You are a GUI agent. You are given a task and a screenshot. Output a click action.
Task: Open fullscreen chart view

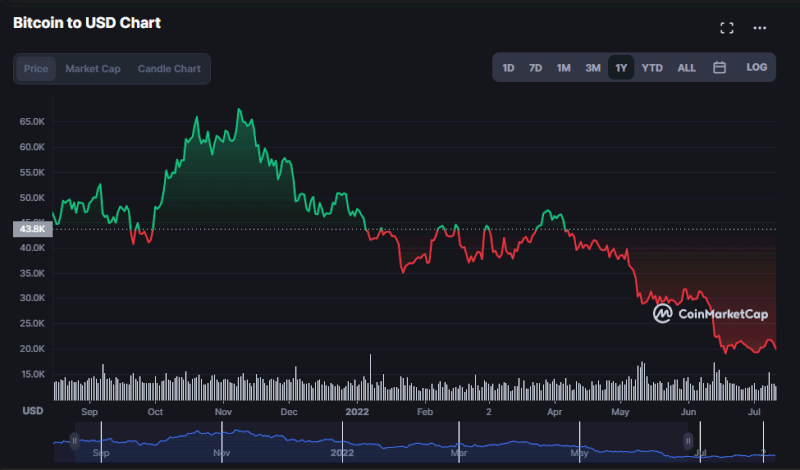click(727, 28)
